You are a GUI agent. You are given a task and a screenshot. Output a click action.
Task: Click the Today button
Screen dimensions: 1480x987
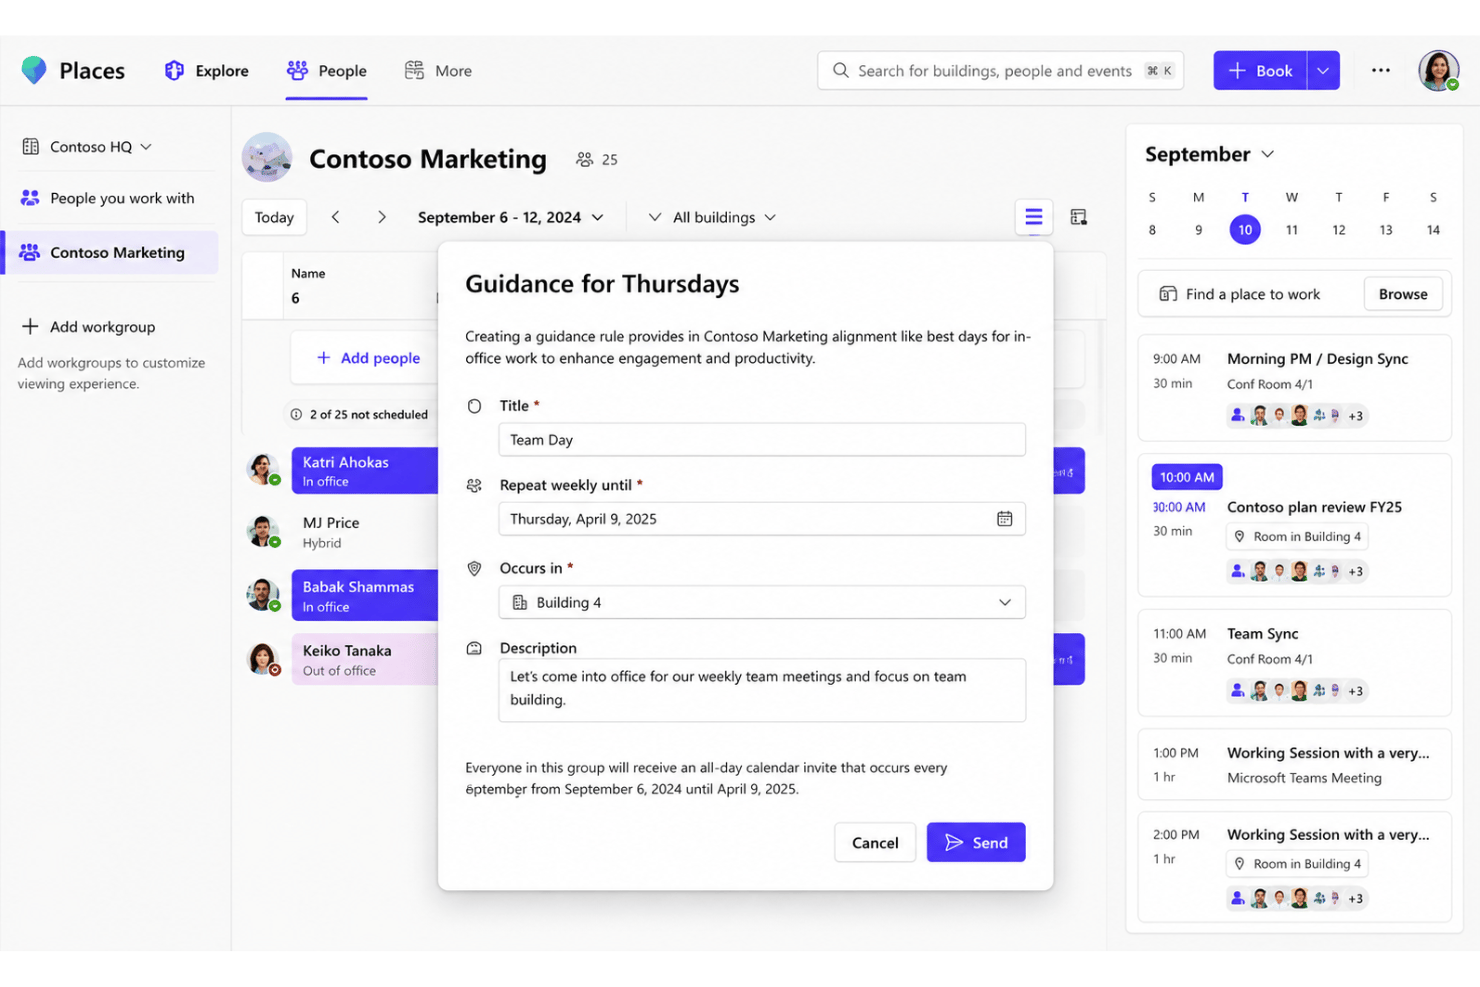(274, 217)
